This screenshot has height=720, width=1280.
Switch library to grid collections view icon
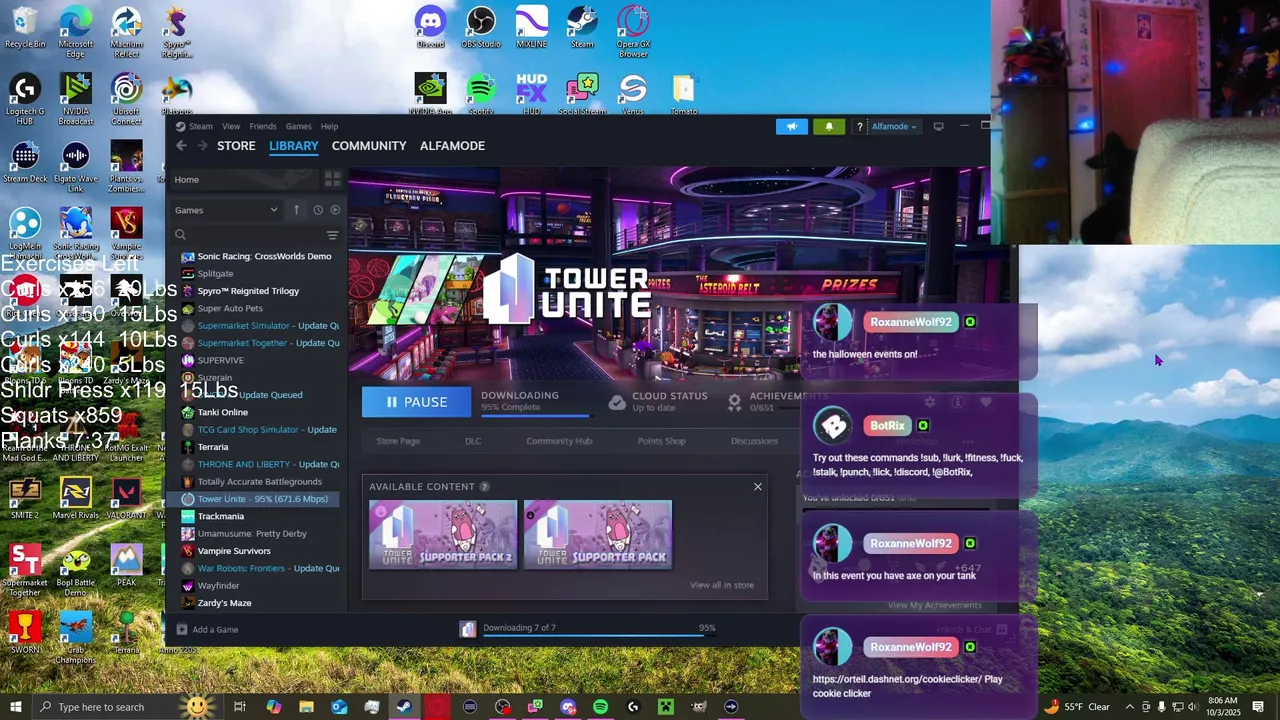click(332, 179)
